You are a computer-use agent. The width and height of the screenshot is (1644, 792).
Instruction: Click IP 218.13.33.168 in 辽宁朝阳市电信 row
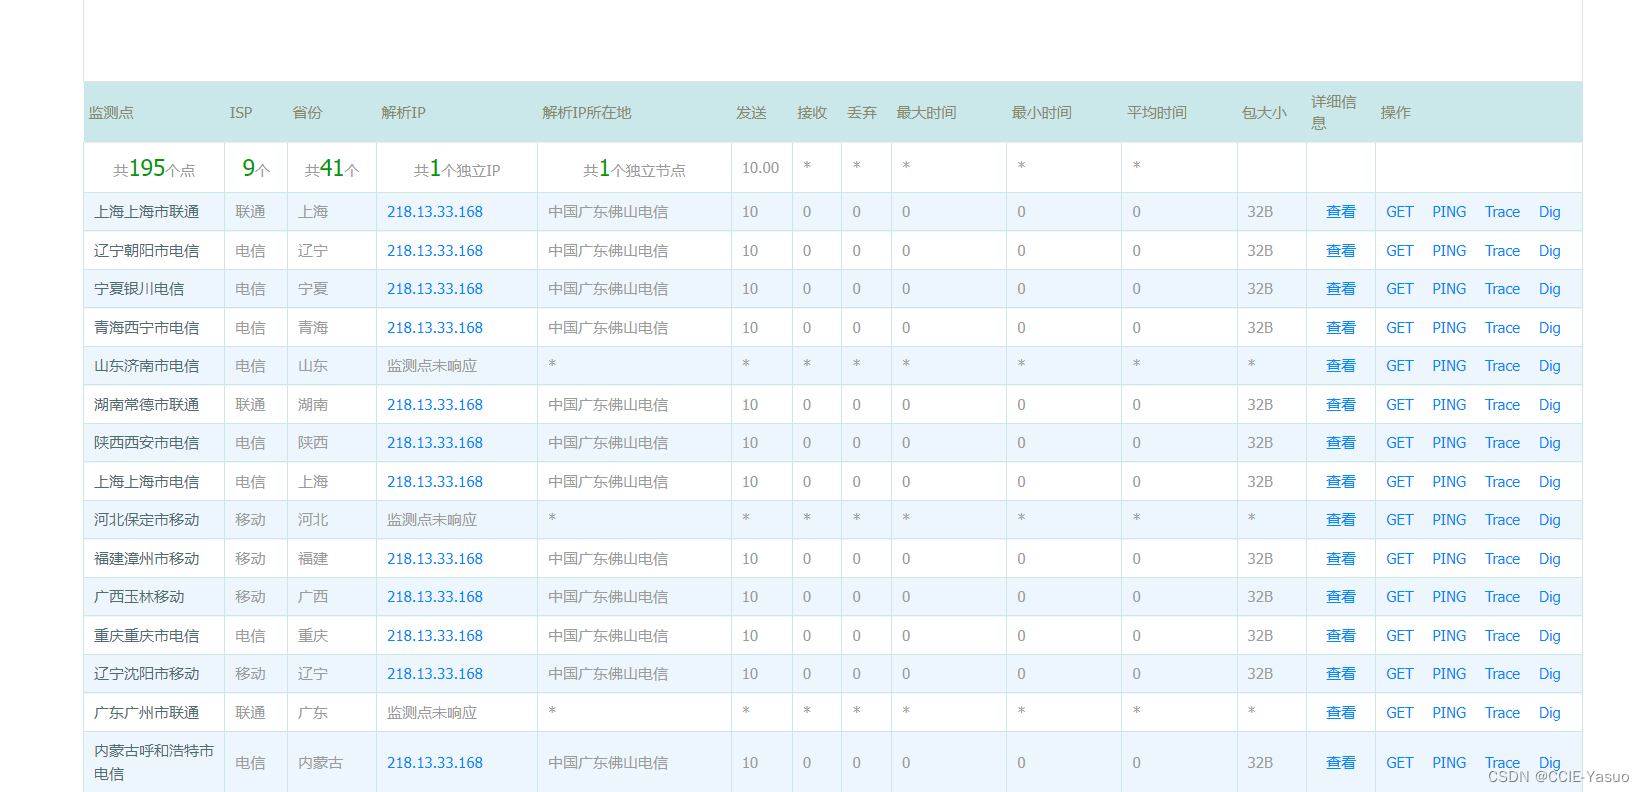coord(435,251)
